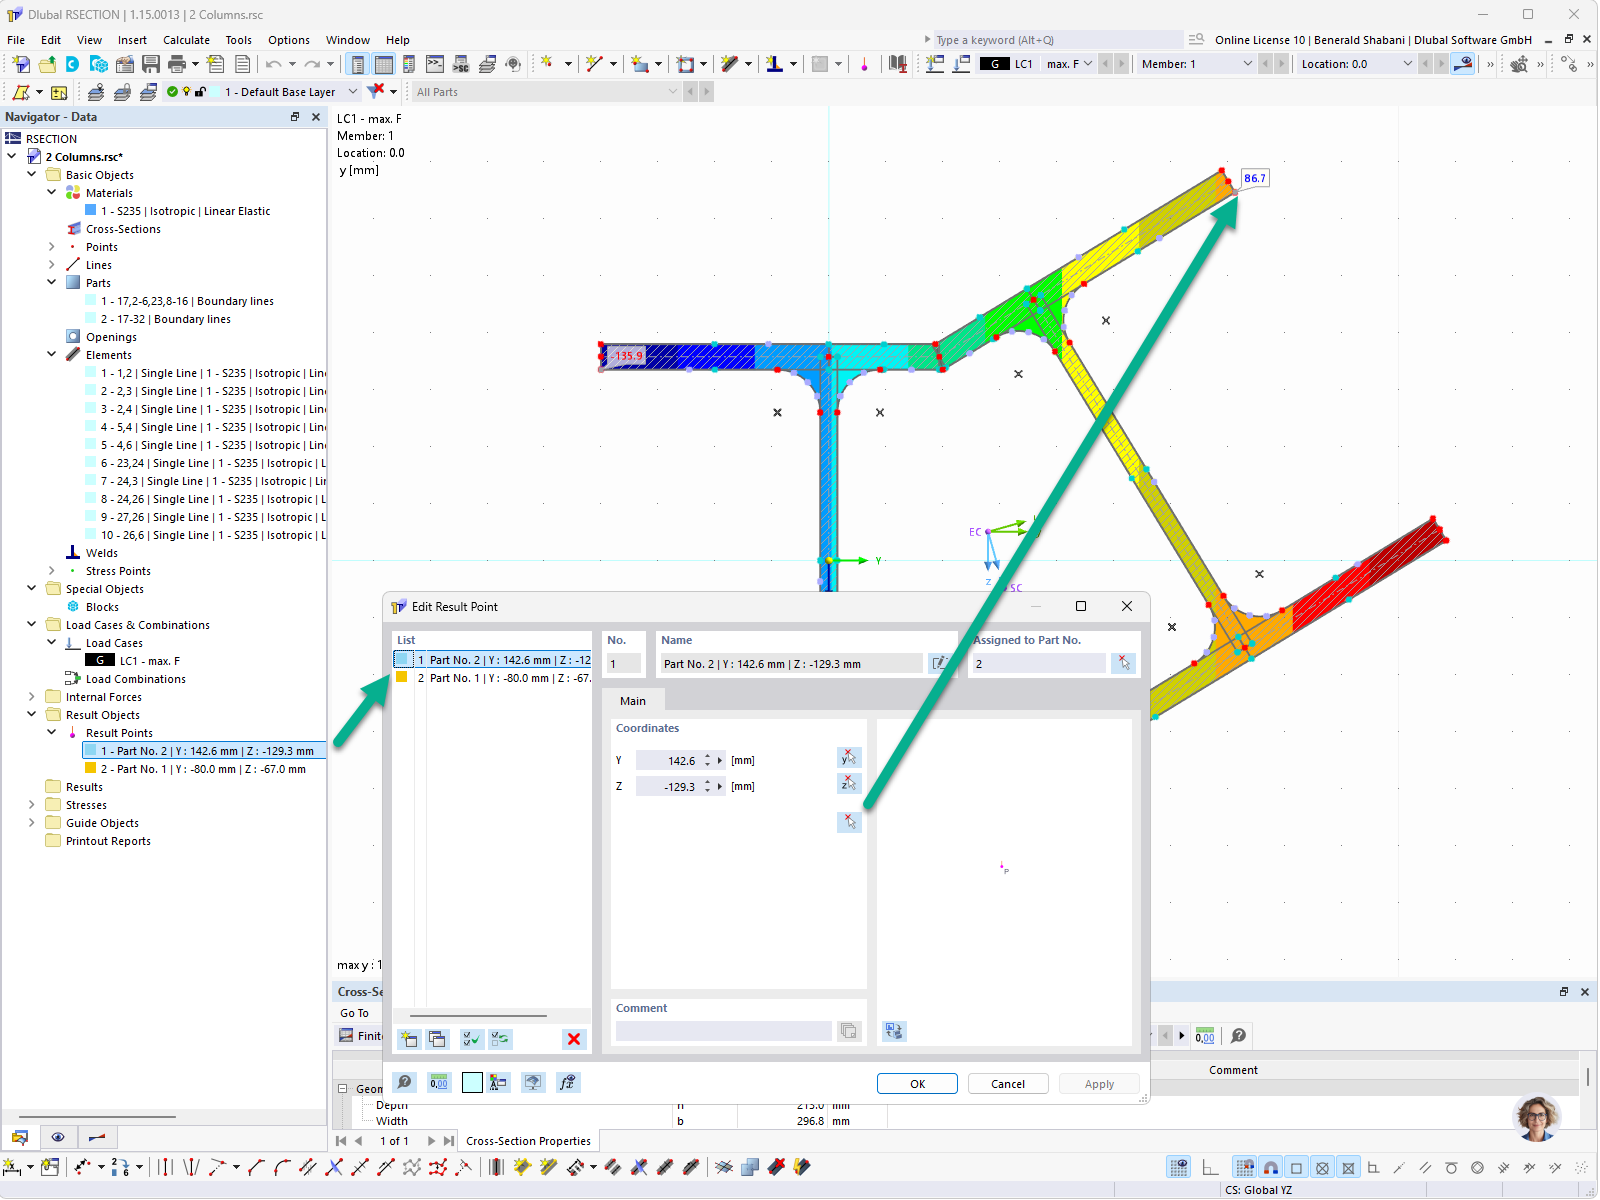Open the All Parts dropdown
This screenshot has height=1200, width=1600.
coord(672,91)
